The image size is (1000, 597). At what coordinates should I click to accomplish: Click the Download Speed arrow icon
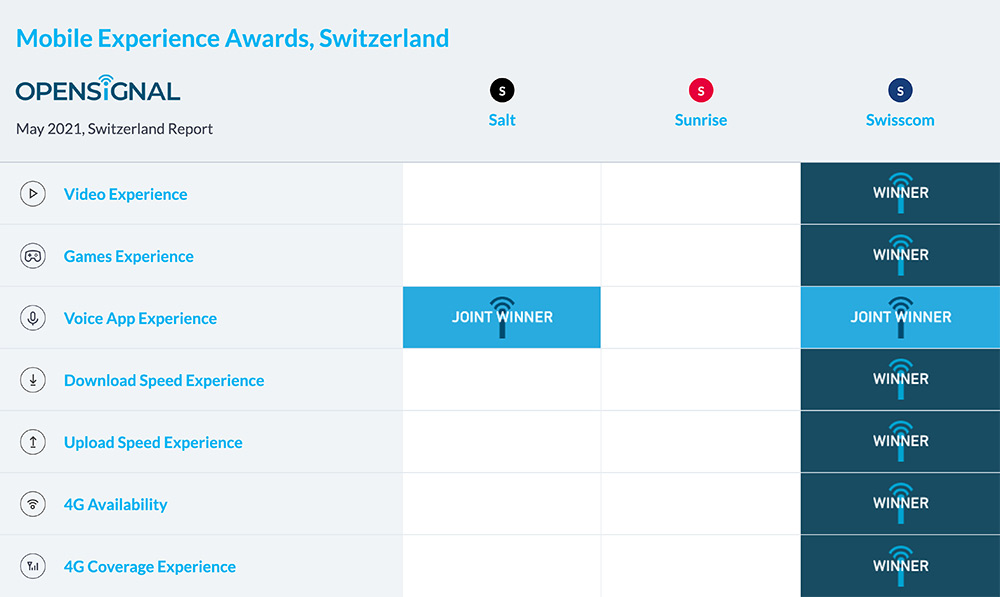[x=33, y=380]
